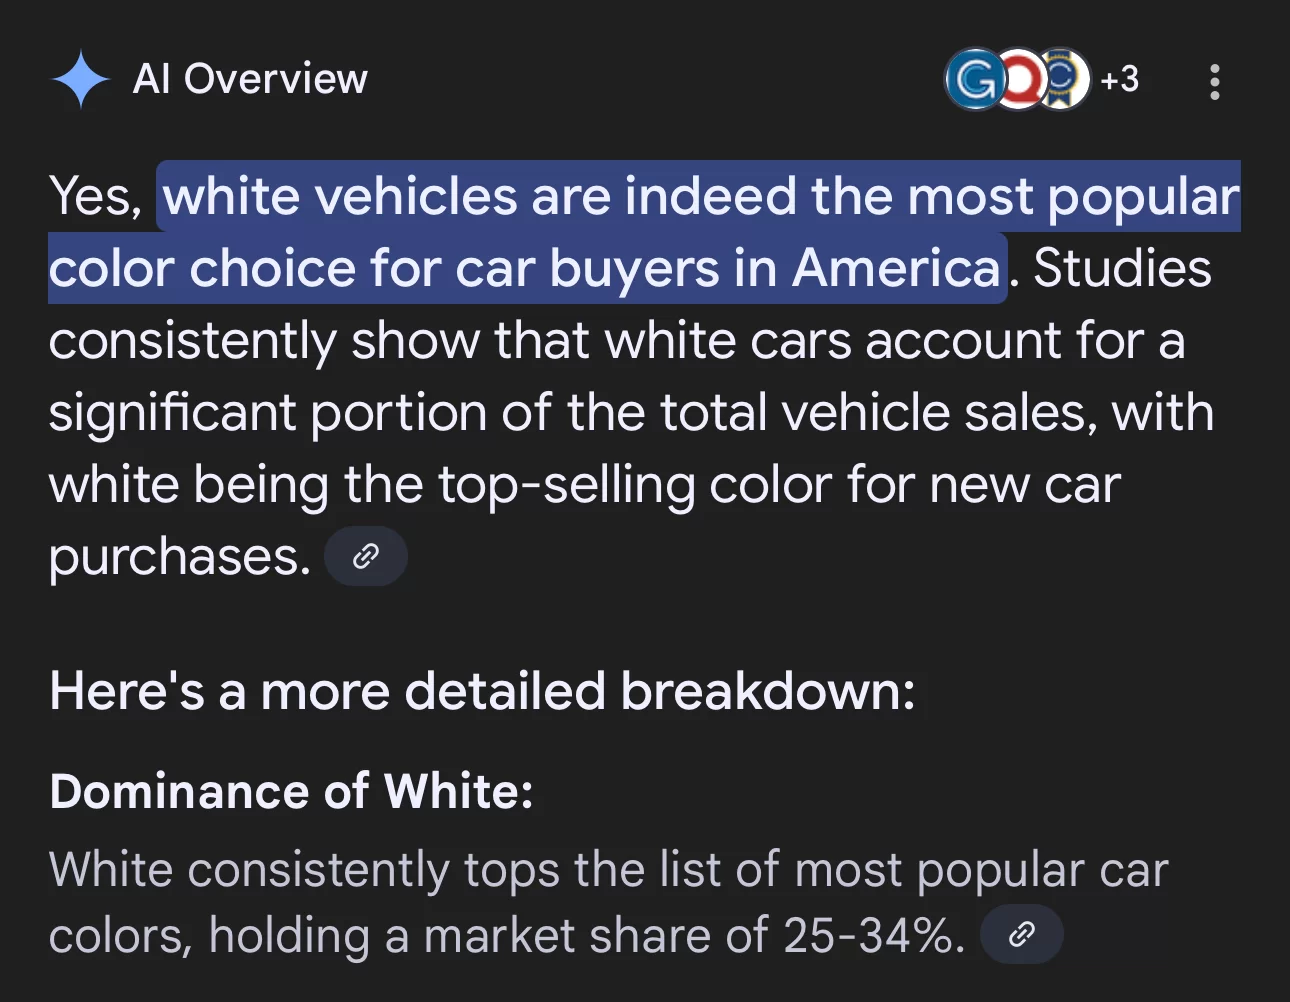Viewport: 1290px width, 1002px height.
Task: Open the link chip after "25-34%."
Action: (x=1022, y=934)
